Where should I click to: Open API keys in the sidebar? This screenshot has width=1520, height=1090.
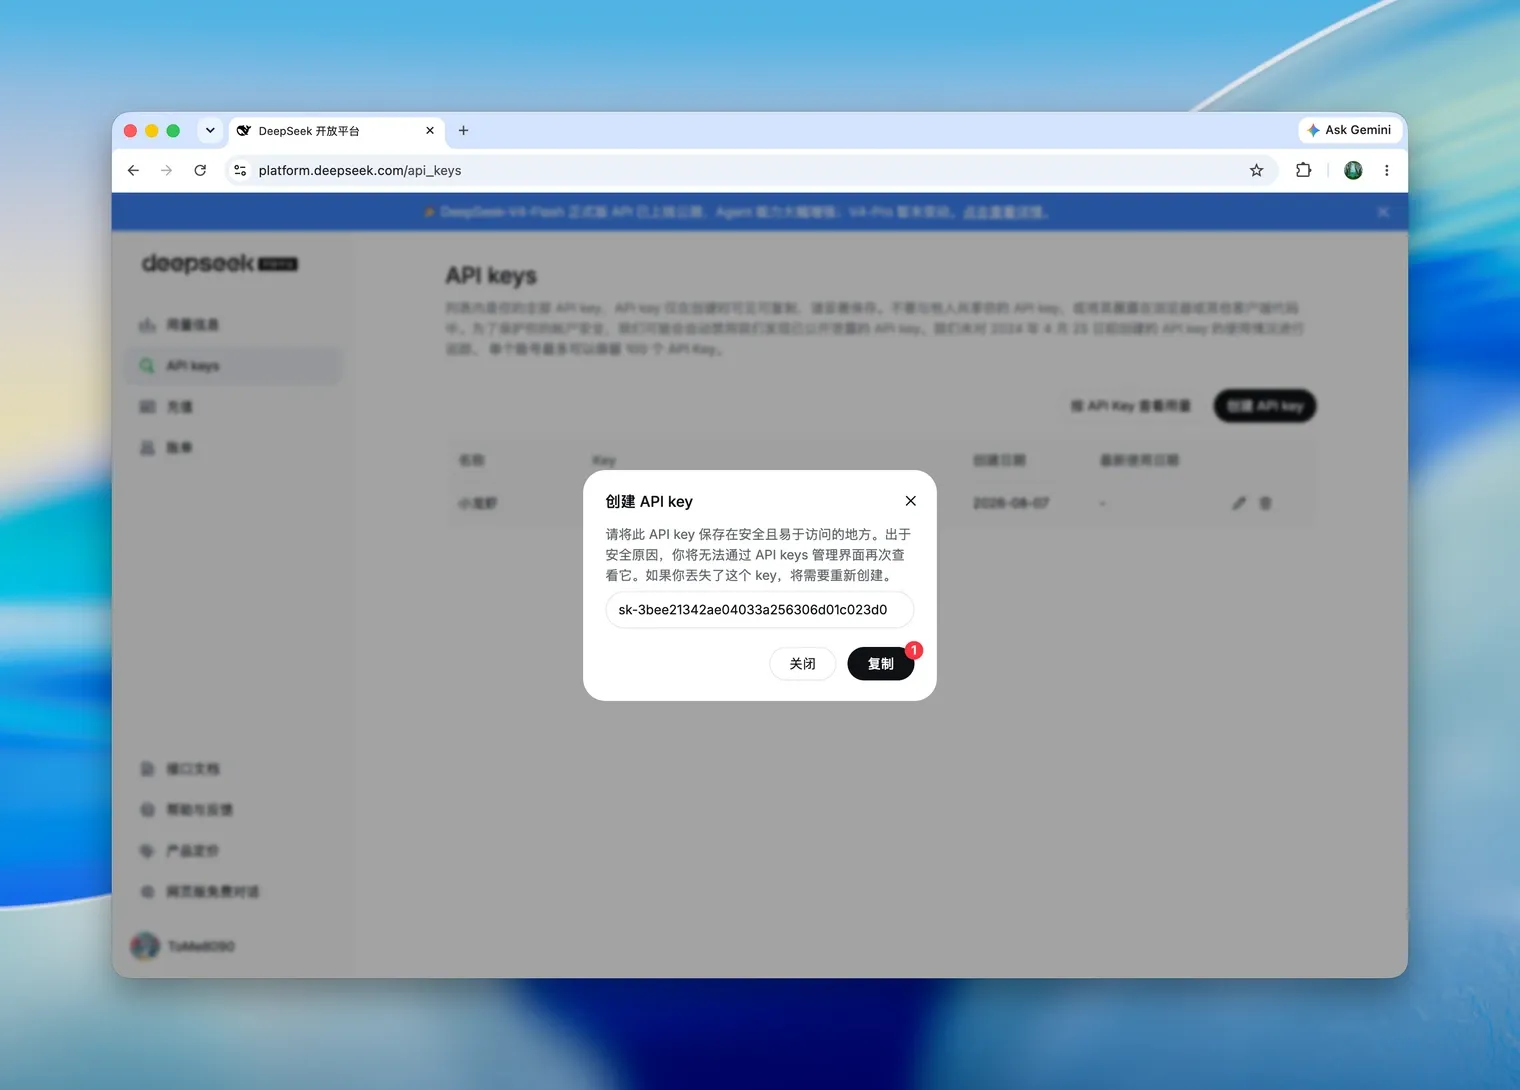click(234, 366)
